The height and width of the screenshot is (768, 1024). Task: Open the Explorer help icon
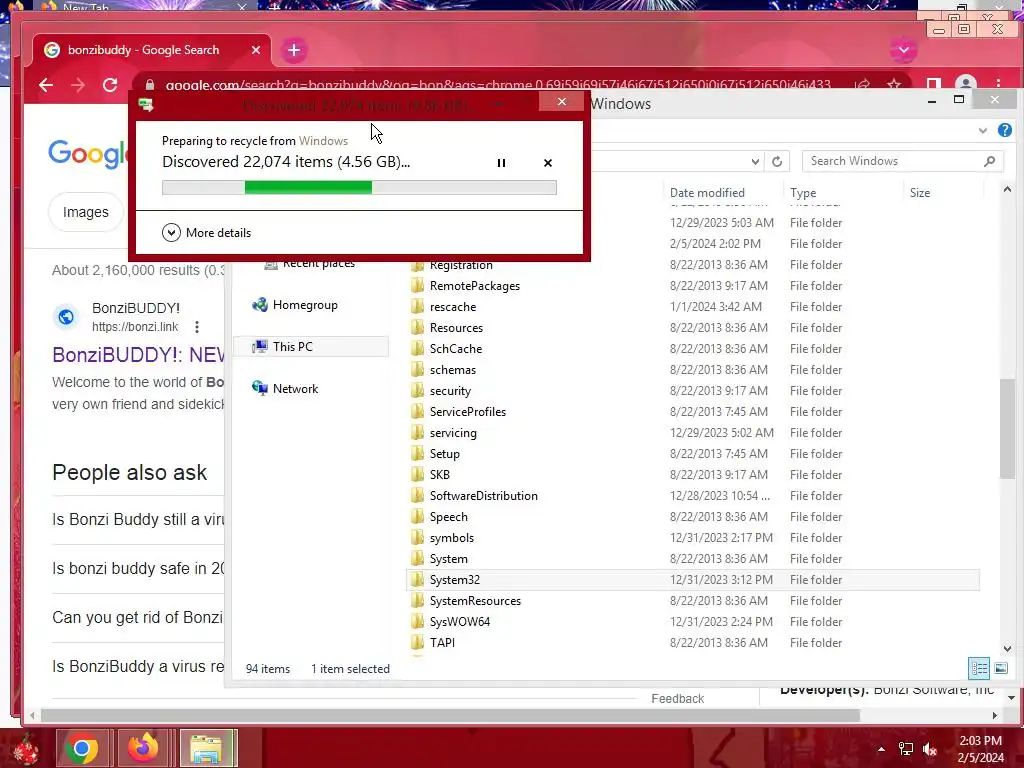[x=1004, y=130]
